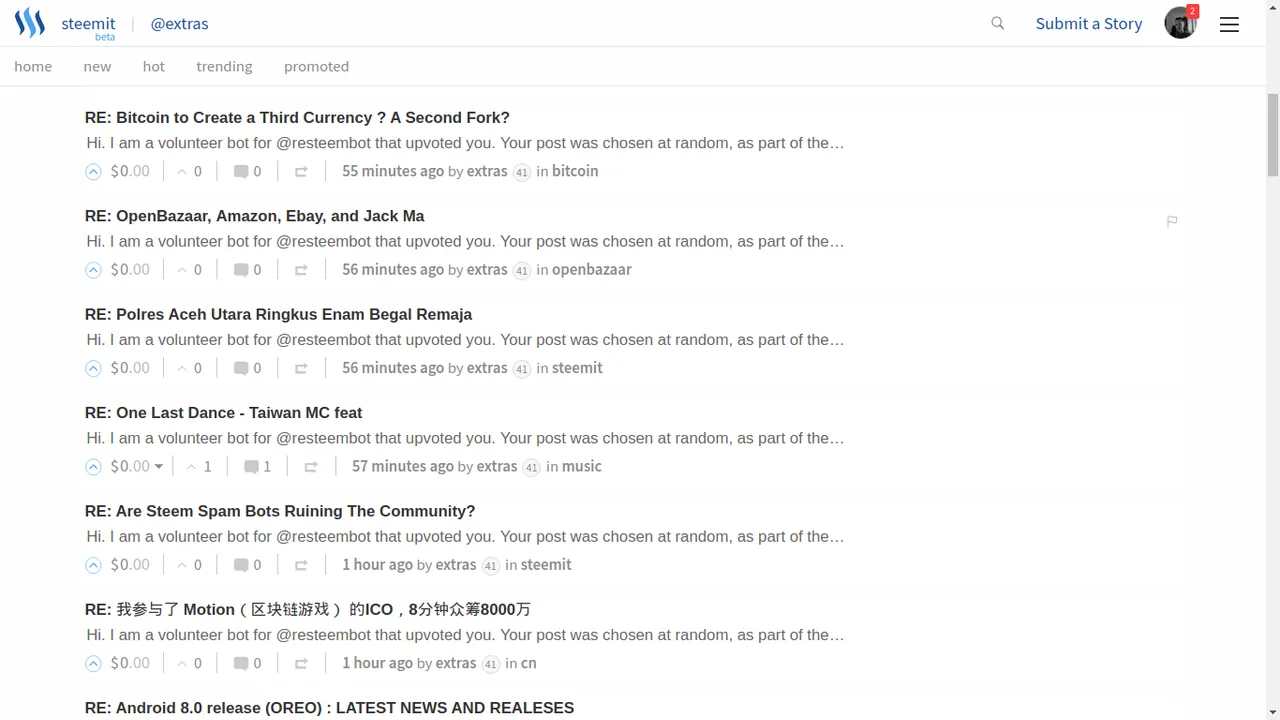The image size is (1280, 720).
Task: Open comments on Polres Aceh Utara post
Action: click(247, 368)
